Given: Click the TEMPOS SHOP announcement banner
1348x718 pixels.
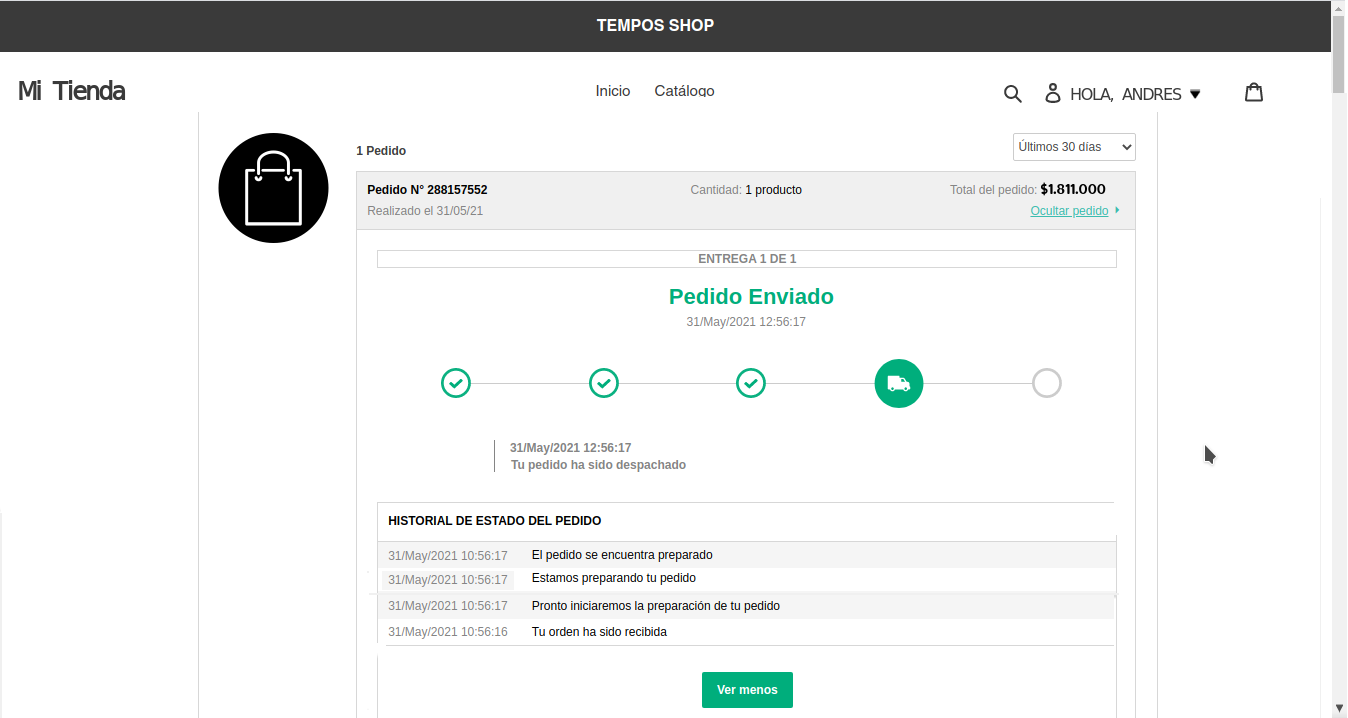Looking at the screenshot, I should pyautogui.click(x=655, y=26).
